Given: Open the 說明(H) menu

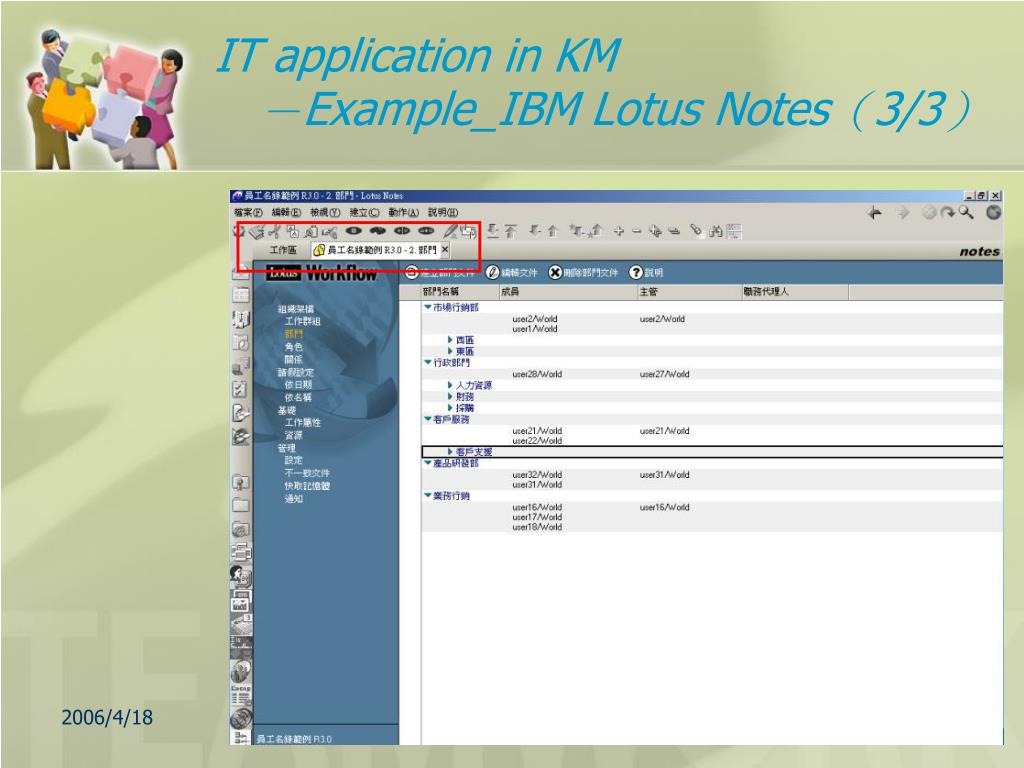Looking at the screenshot, I should coord(443,212).
